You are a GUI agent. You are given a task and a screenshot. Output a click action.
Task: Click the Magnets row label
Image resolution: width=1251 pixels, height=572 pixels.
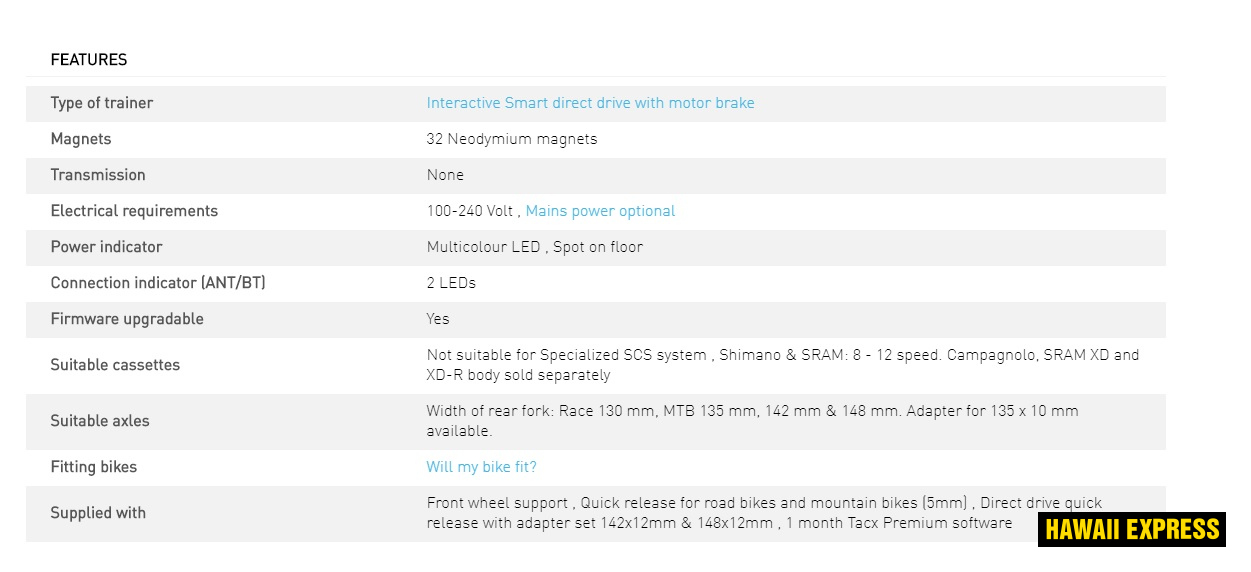pos(81,139)
